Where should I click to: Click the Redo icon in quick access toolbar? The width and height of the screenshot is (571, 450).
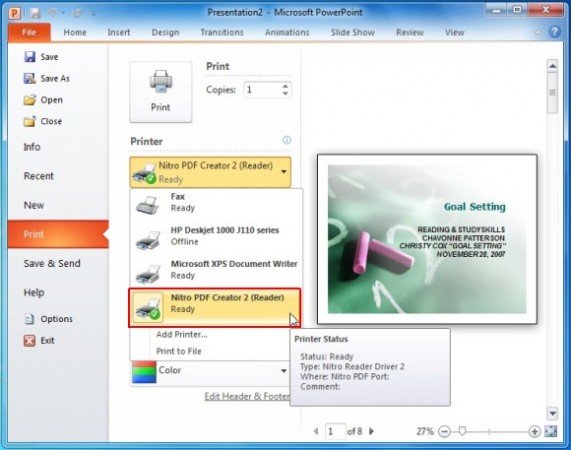pos(77,13)
